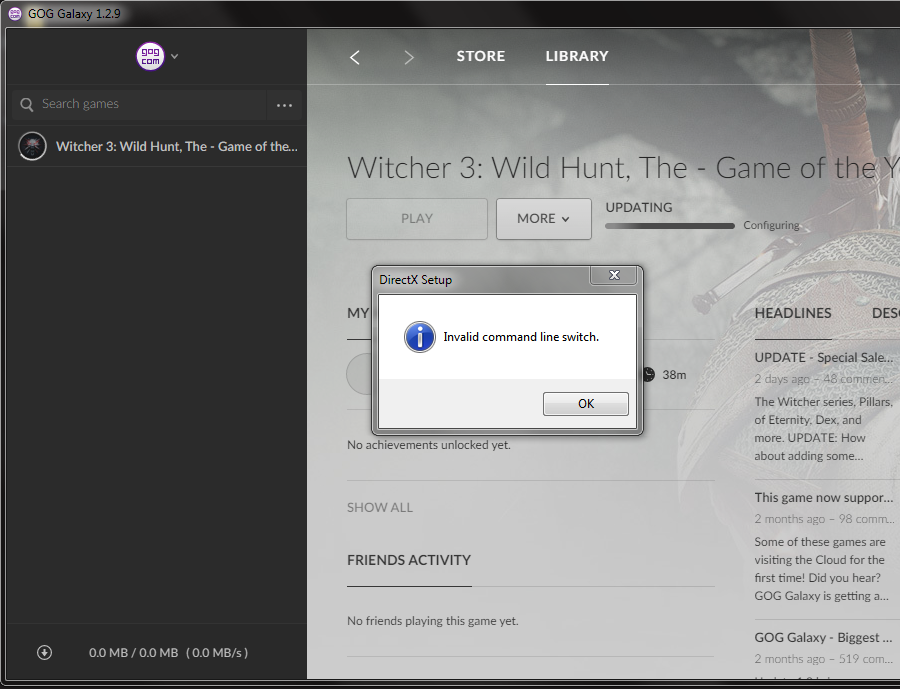Screen dimensions: 900x689
Task: Select Witcher 3 in the sidebar game list
Action: point(157,146)
